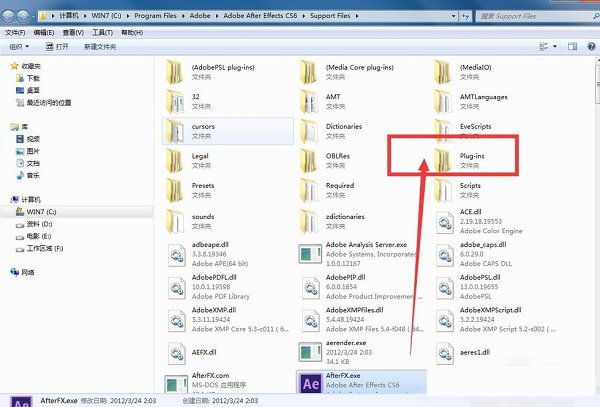Select the adobe_caps.dll file

[x=474, y=254]
